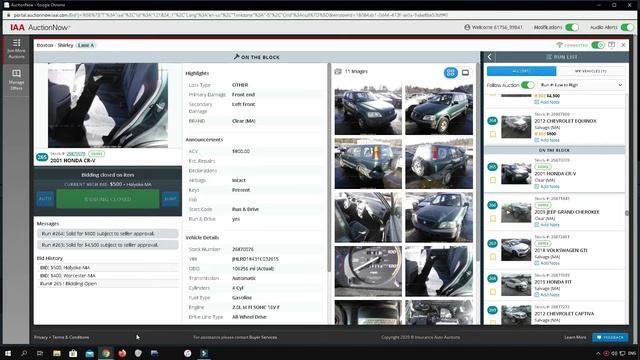The width and height of the screenshot is (640, 360).
Task: Toggle the Follow Auction switch
Action: coord(528,85)
